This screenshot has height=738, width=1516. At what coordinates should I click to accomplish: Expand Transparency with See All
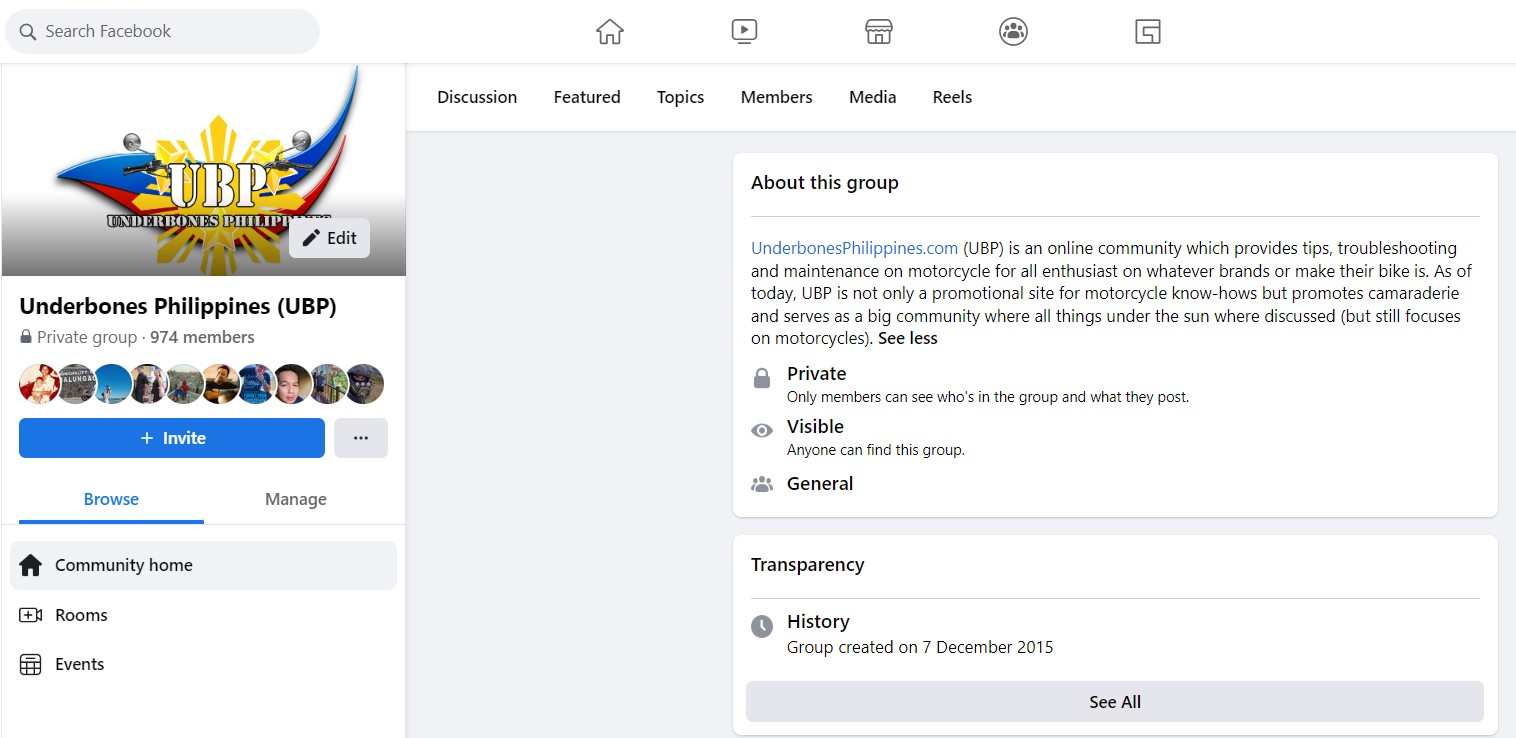pyautogui.click(x=1114, y=702)
